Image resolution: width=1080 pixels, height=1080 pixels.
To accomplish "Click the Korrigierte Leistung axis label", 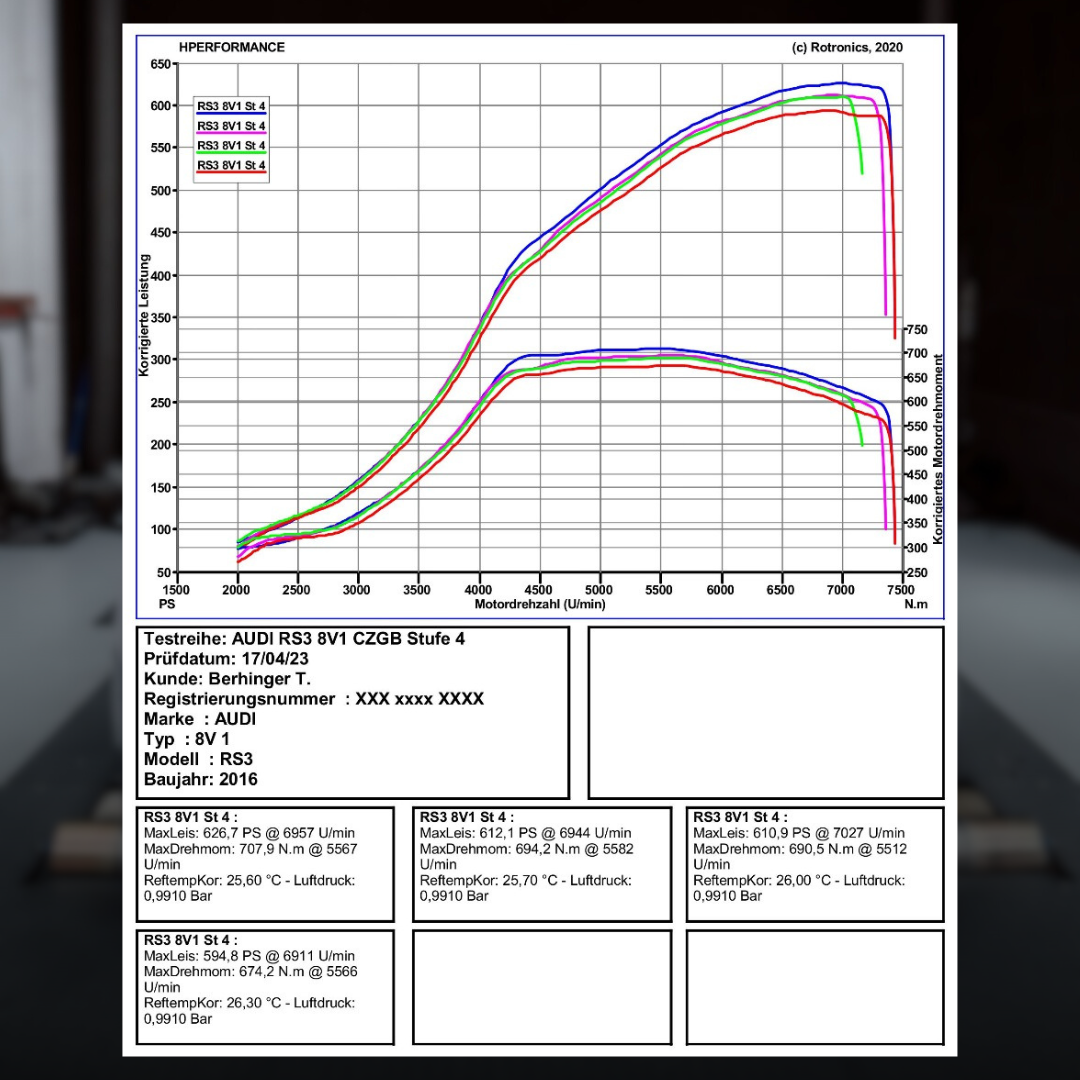I will 144,314.
